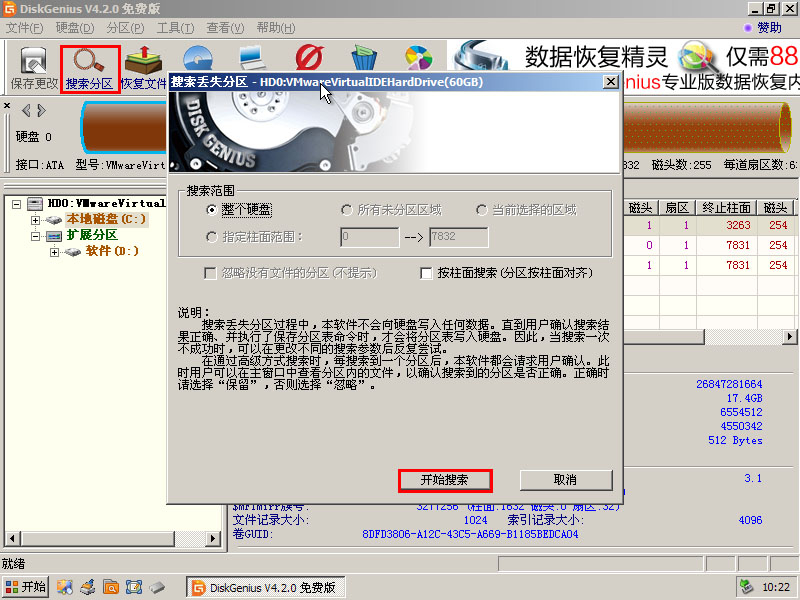Screen dimensions: 800x600
Task: Expand the 本地磁盘 (C:) tree node
Action: [35, 220]
